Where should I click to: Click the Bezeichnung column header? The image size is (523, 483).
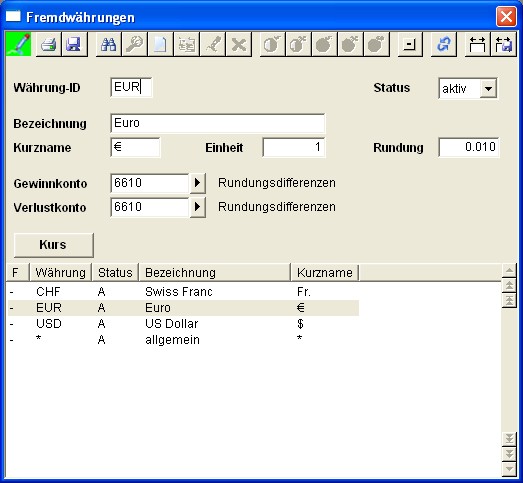[214, 273]
